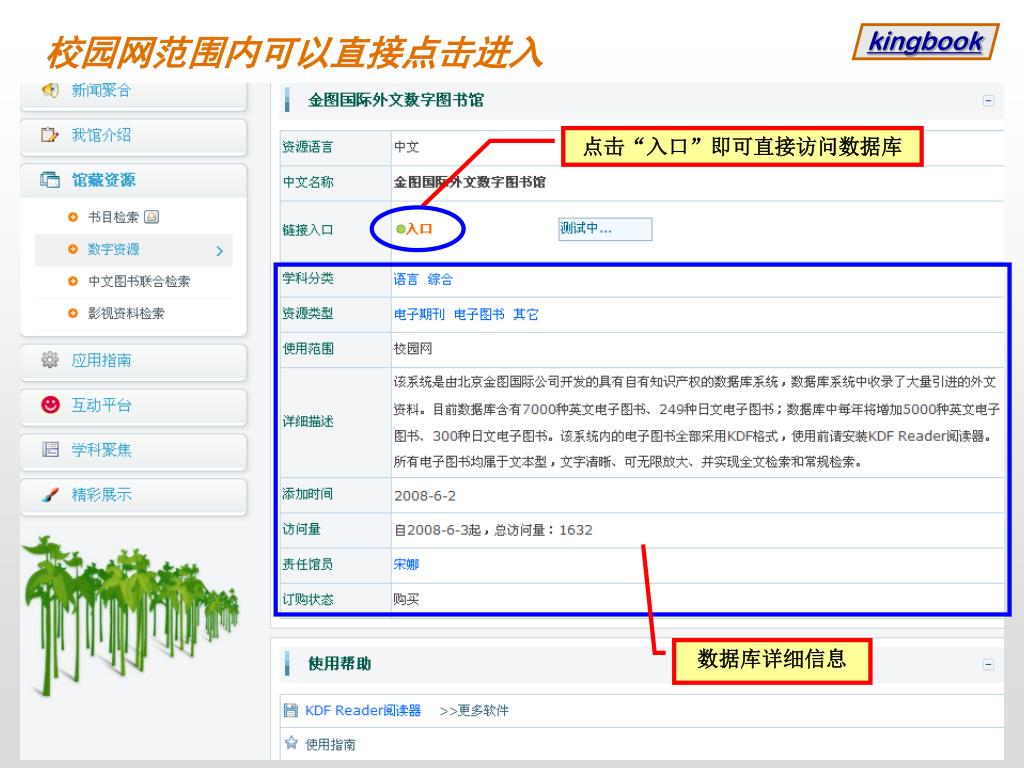The width and height of the screenshot is (1024, 768).
Task: Click the kingbook logo
Action: 925,42
